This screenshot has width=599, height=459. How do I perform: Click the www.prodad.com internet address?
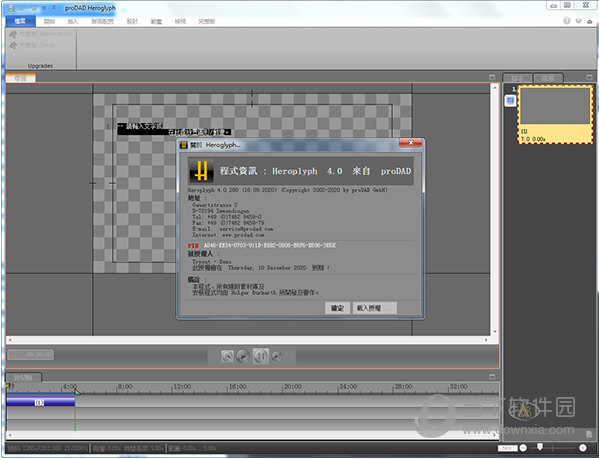pos(243,235)
